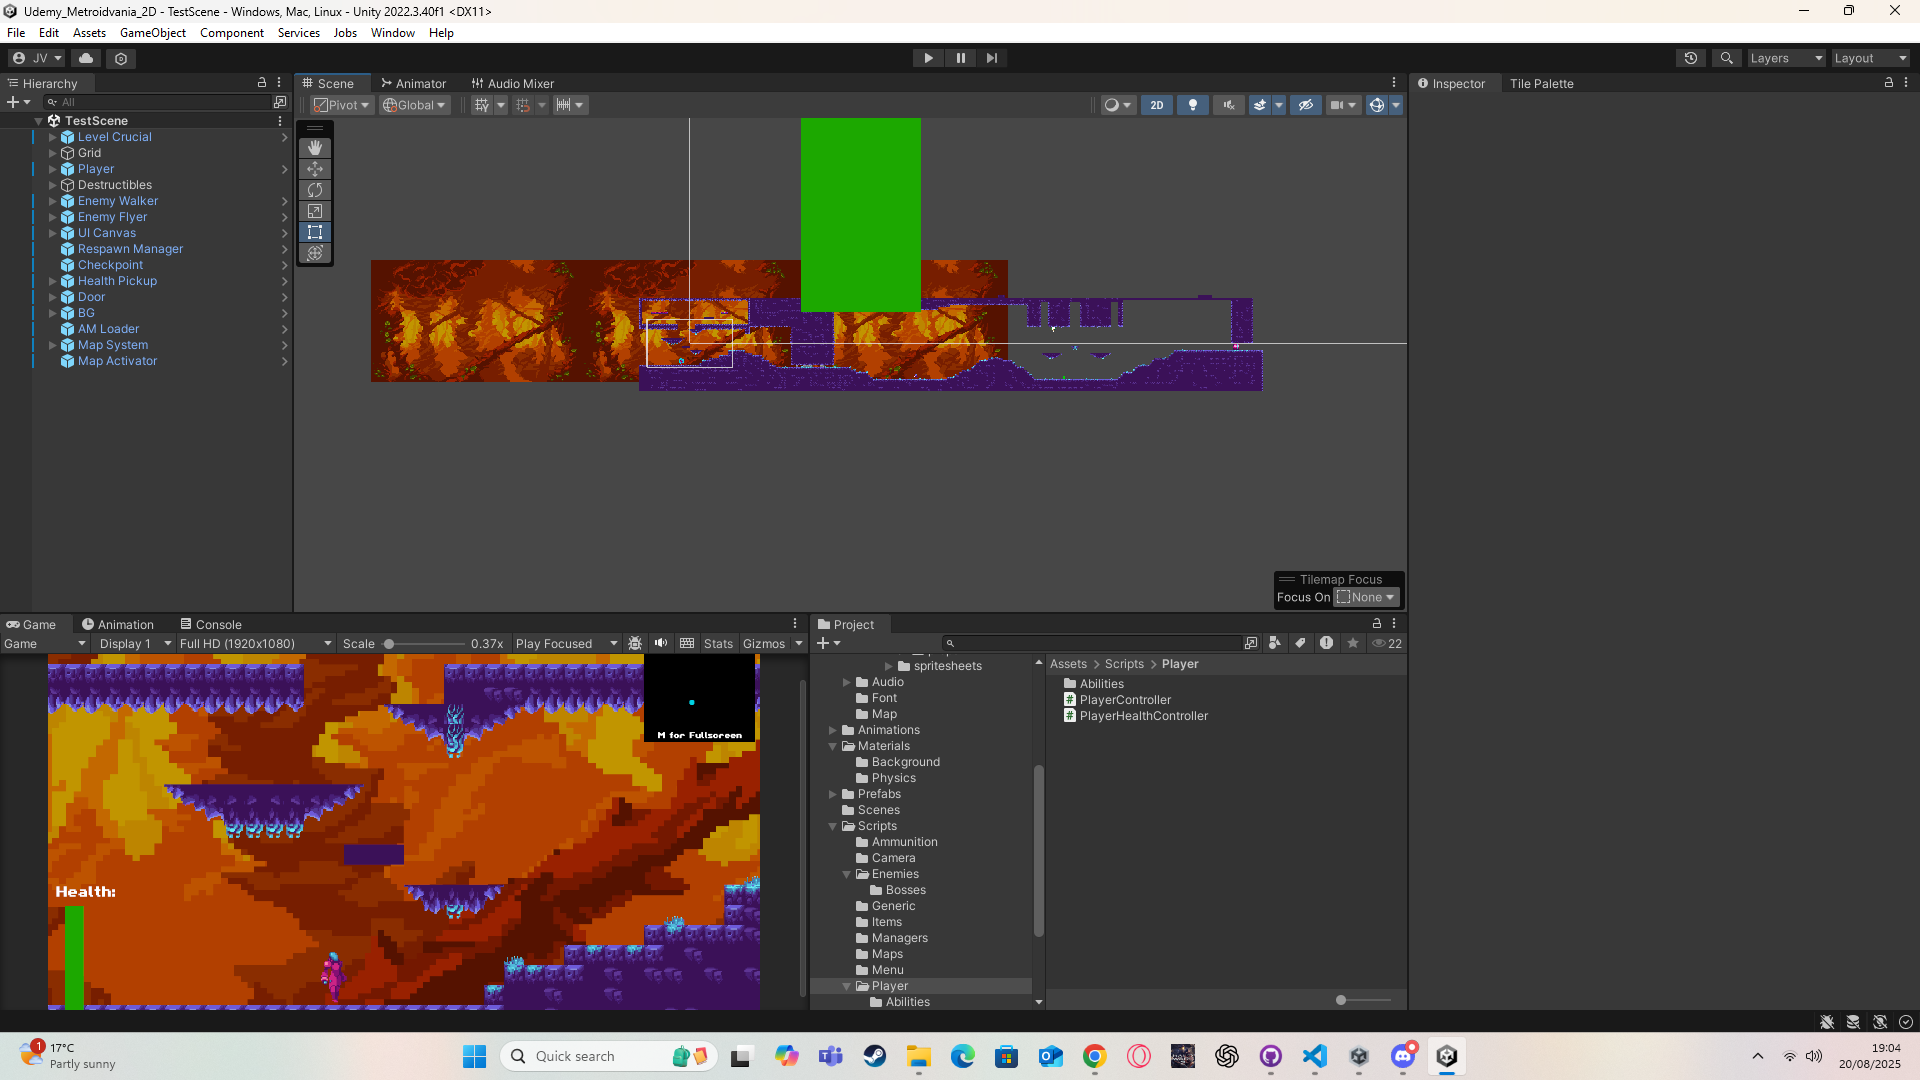Select the Hand view tool
The image size is (1920, 1080).
click(315, 148)
